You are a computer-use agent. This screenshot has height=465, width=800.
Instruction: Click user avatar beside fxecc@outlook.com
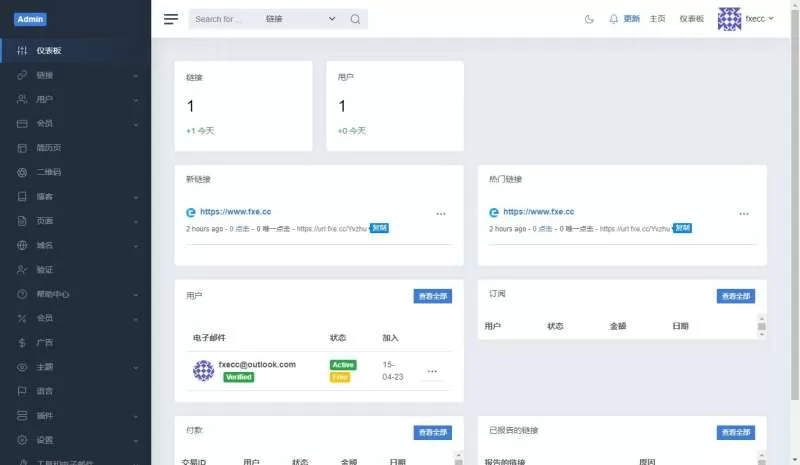point(203,371)
